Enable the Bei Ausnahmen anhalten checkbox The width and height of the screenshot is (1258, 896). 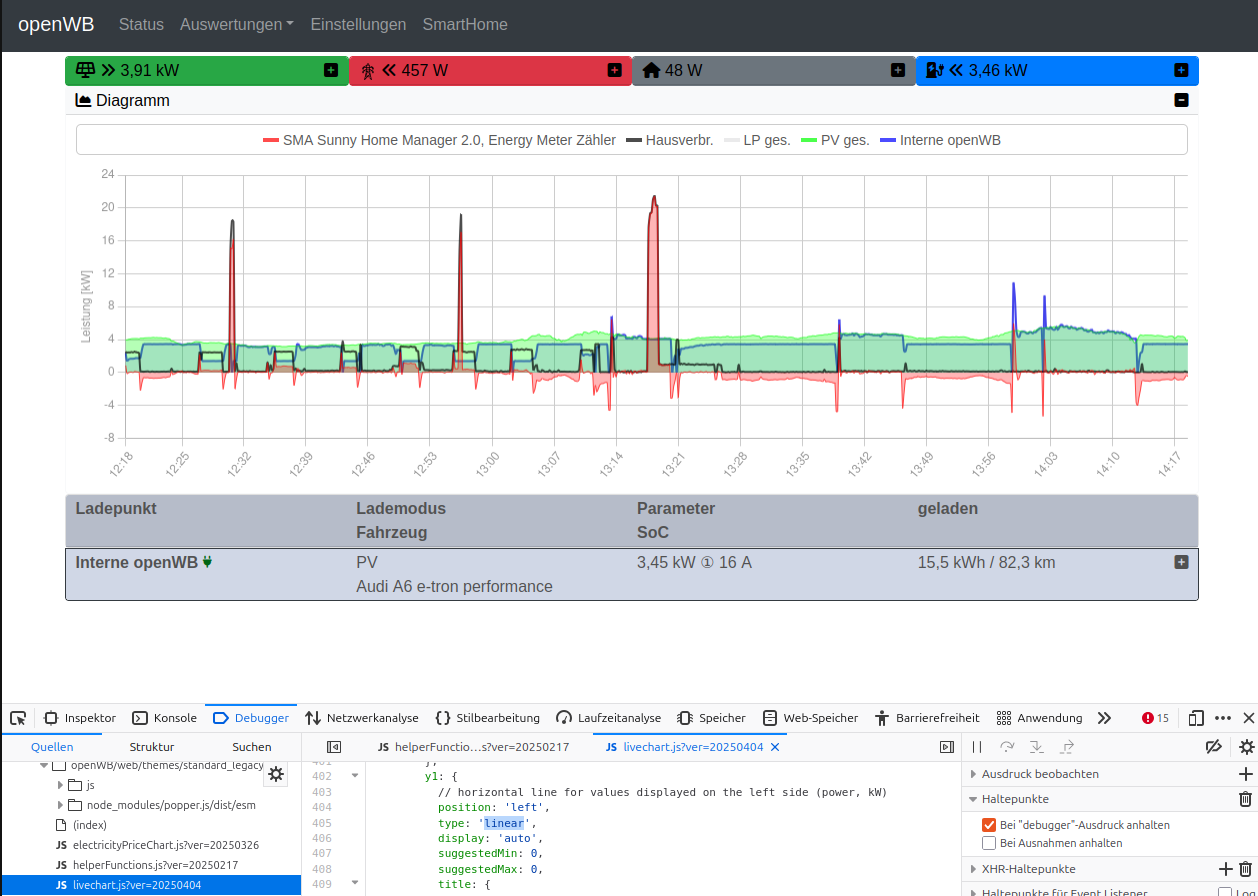[x=987, y=842]
